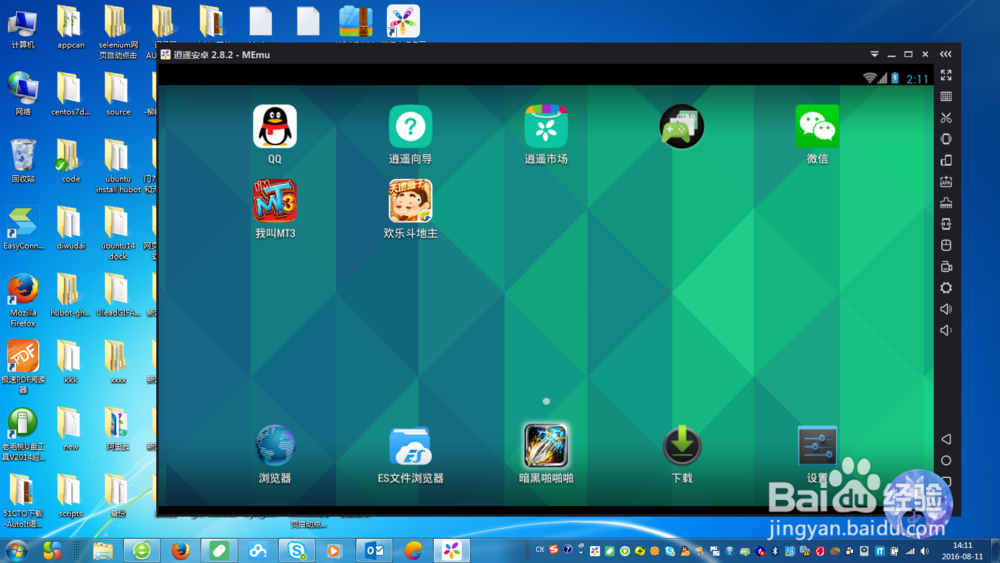Open MEmu settings gear in sidebar
Image resolution: width=1000 pixels, height=563 pixels.
(x=946, y=288)
